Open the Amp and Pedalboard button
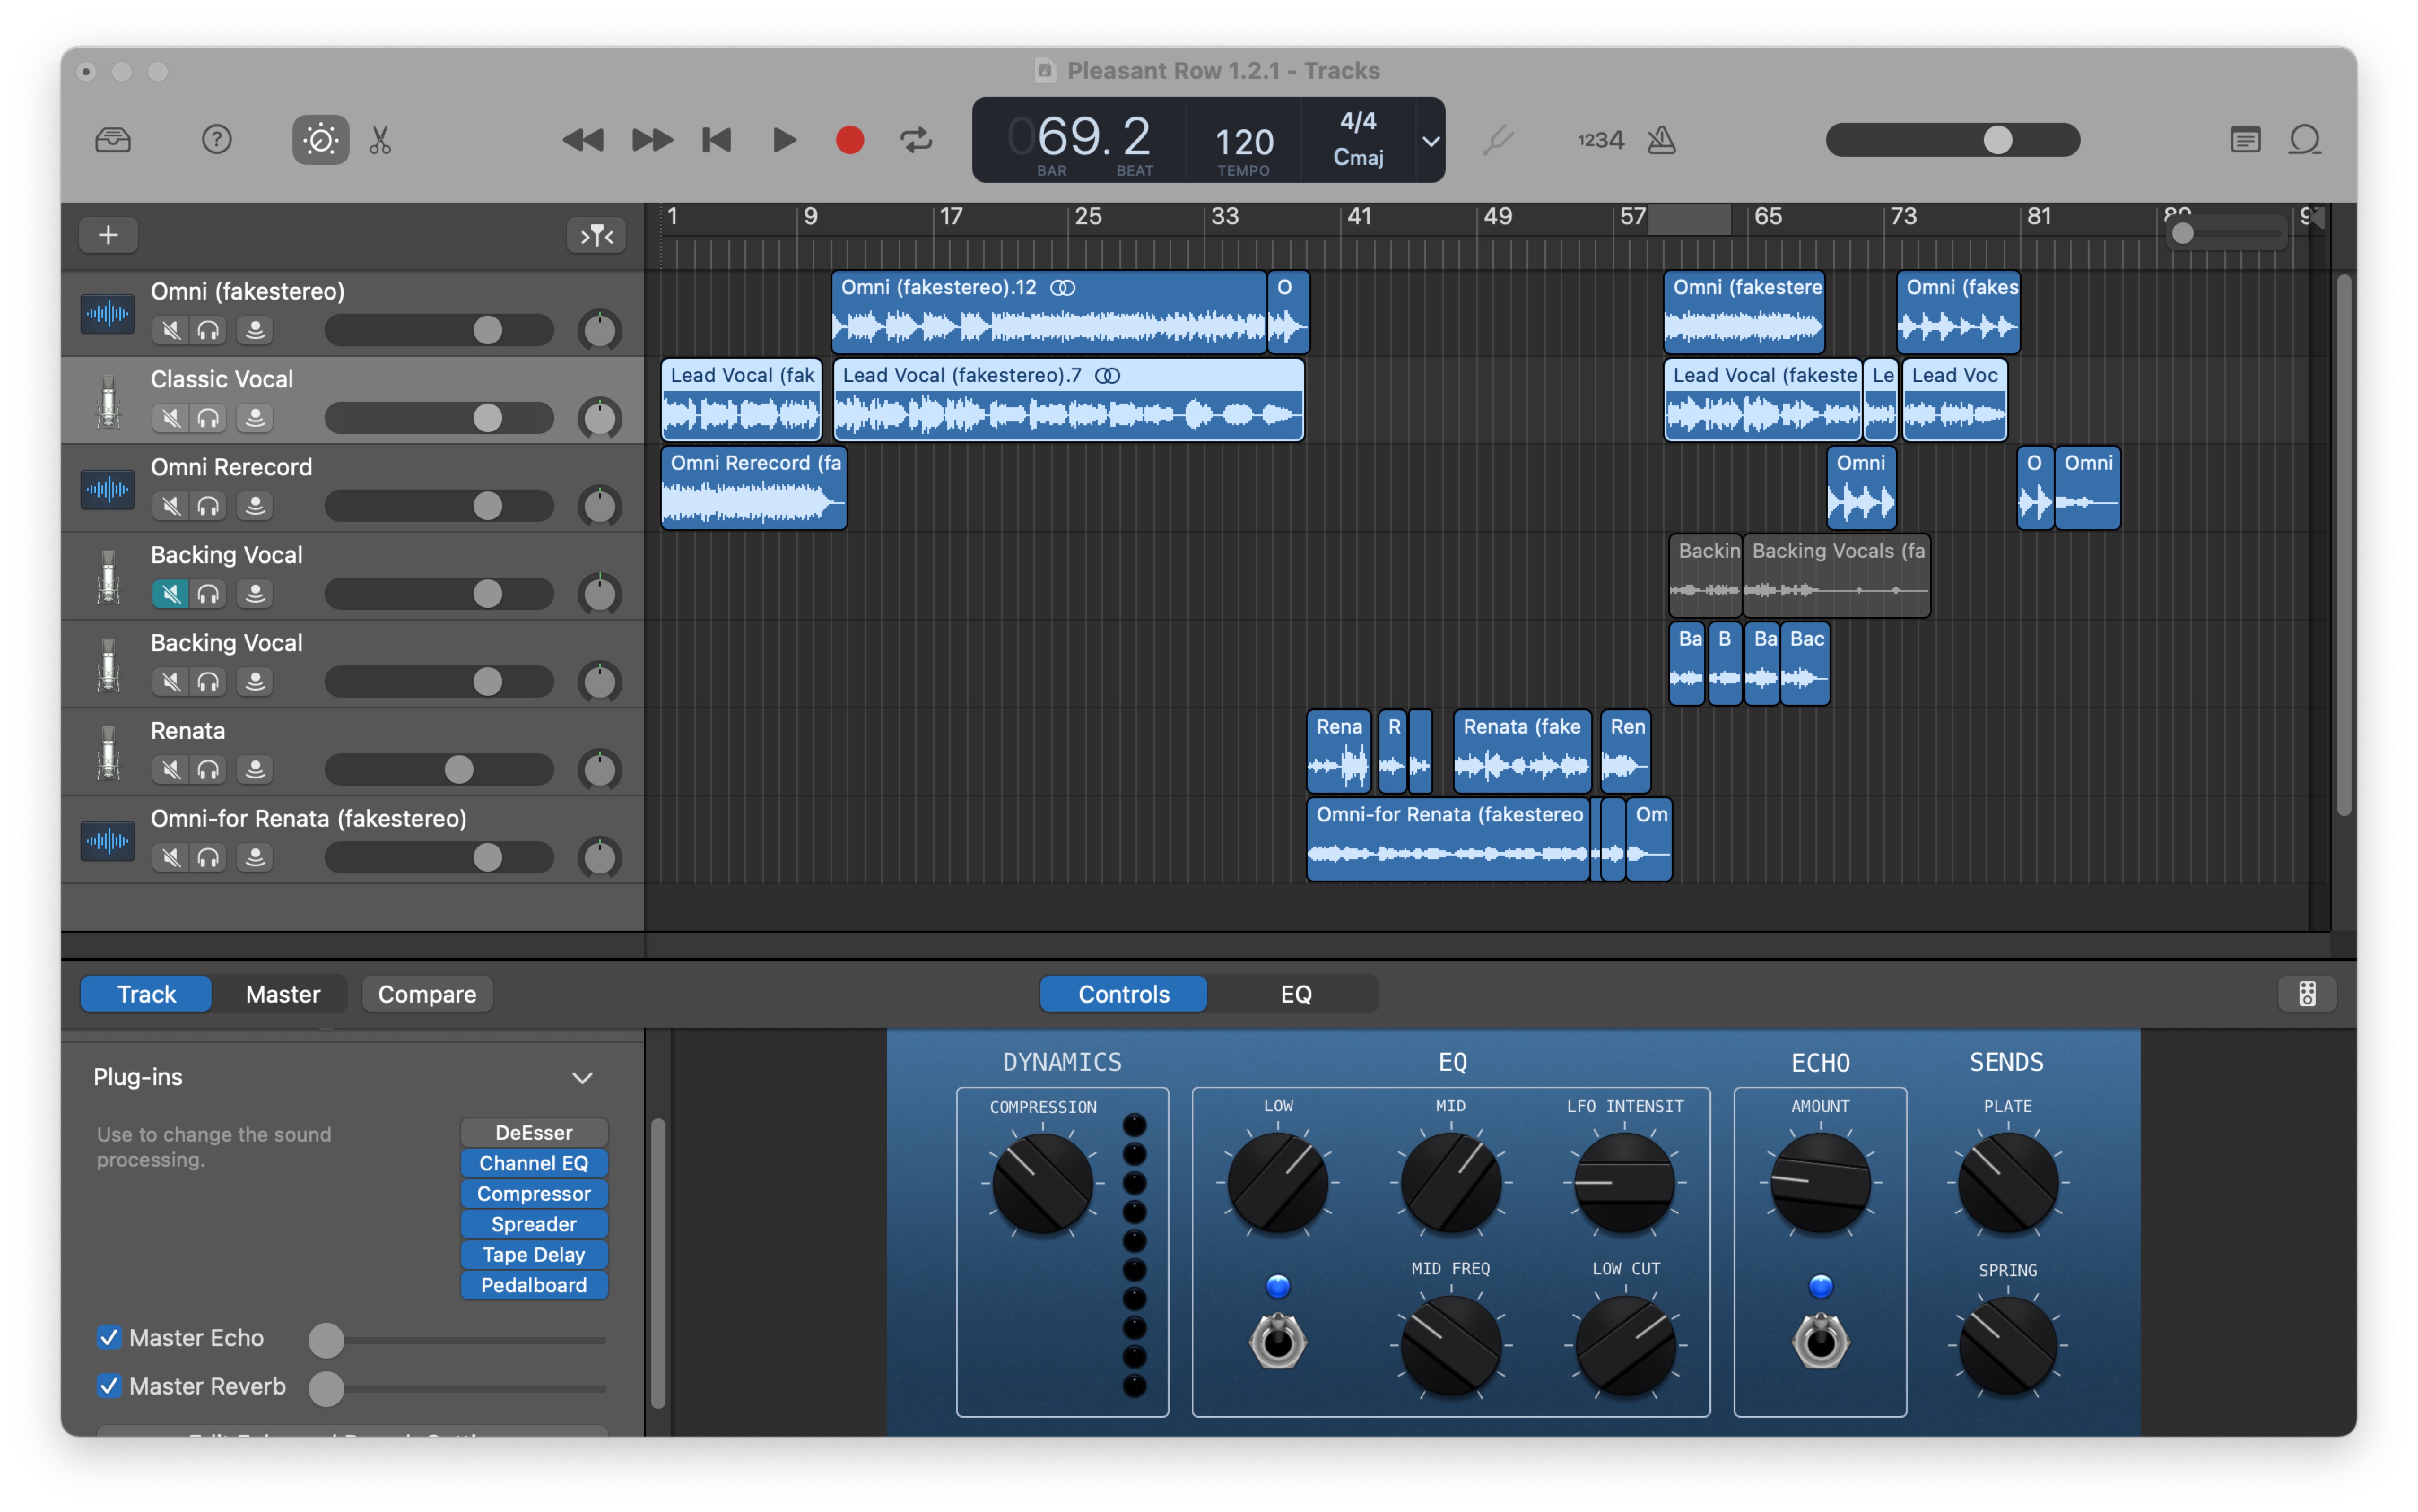 2306,994
